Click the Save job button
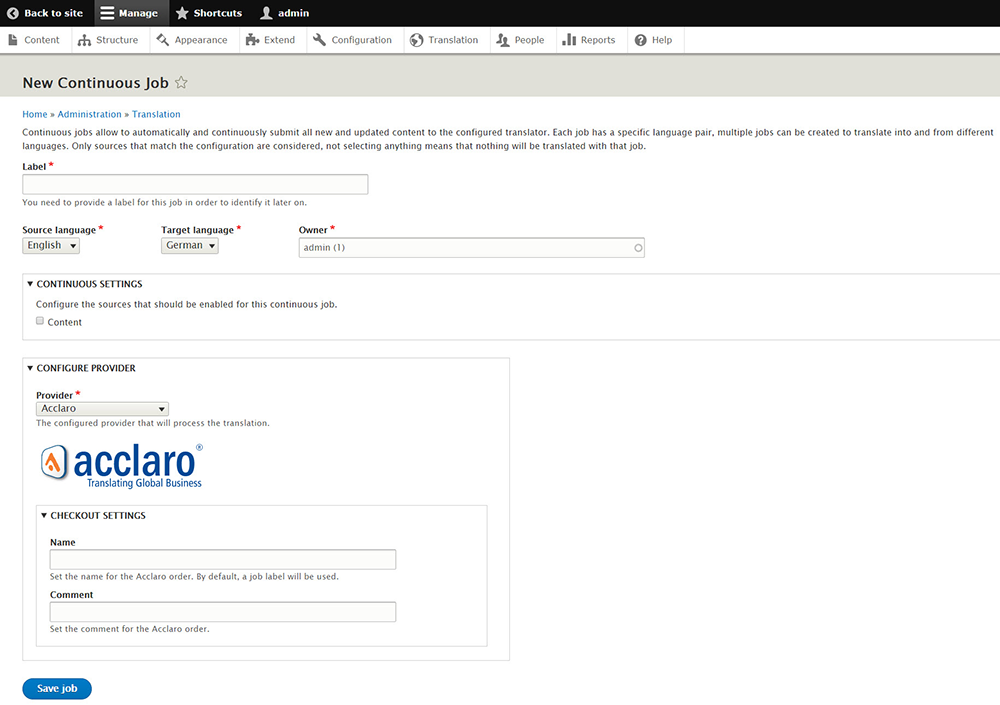Screen dimensions: 1000x705 (56, 688)
